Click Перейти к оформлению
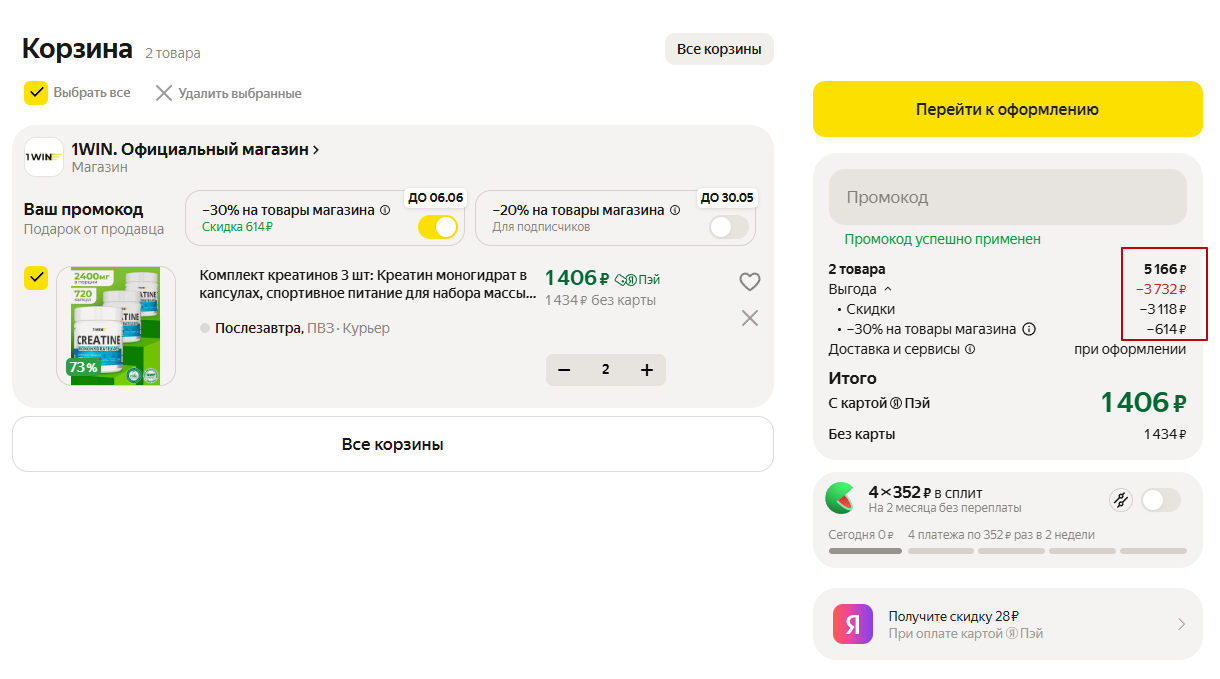Screen dimensions: 1220x679 pyautogui.click(x=1008, y=109)
